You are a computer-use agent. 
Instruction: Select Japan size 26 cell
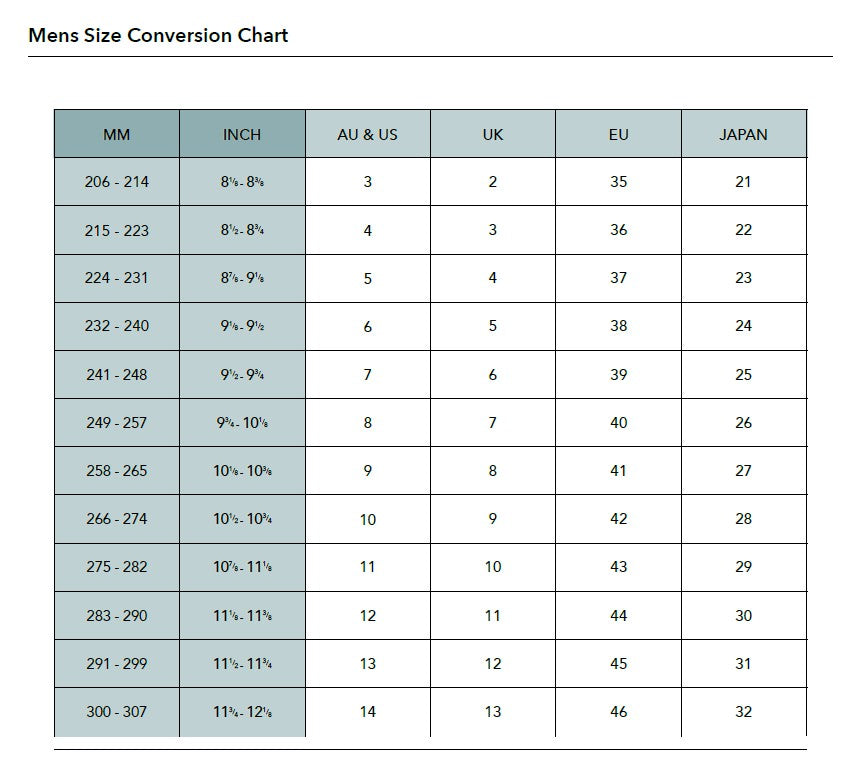[743, 423]
